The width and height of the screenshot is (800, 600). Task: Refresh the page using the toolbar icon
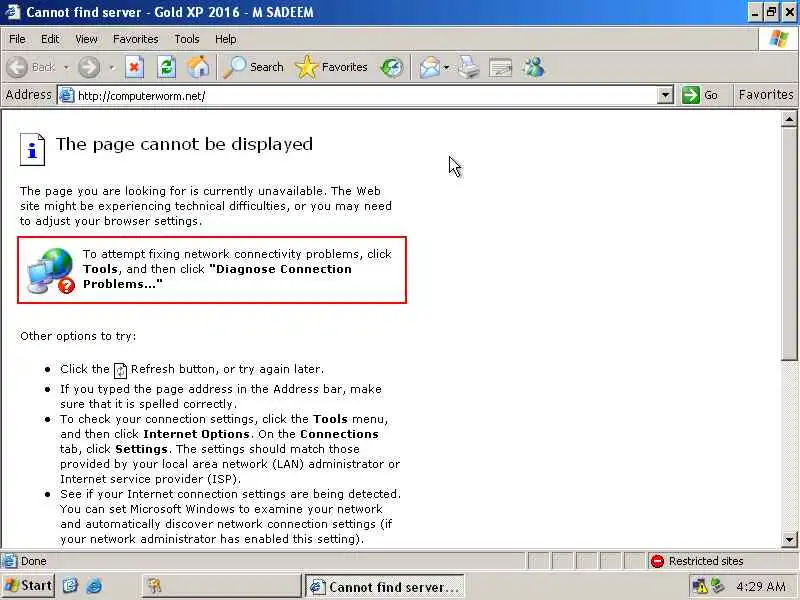click(166, 67)
